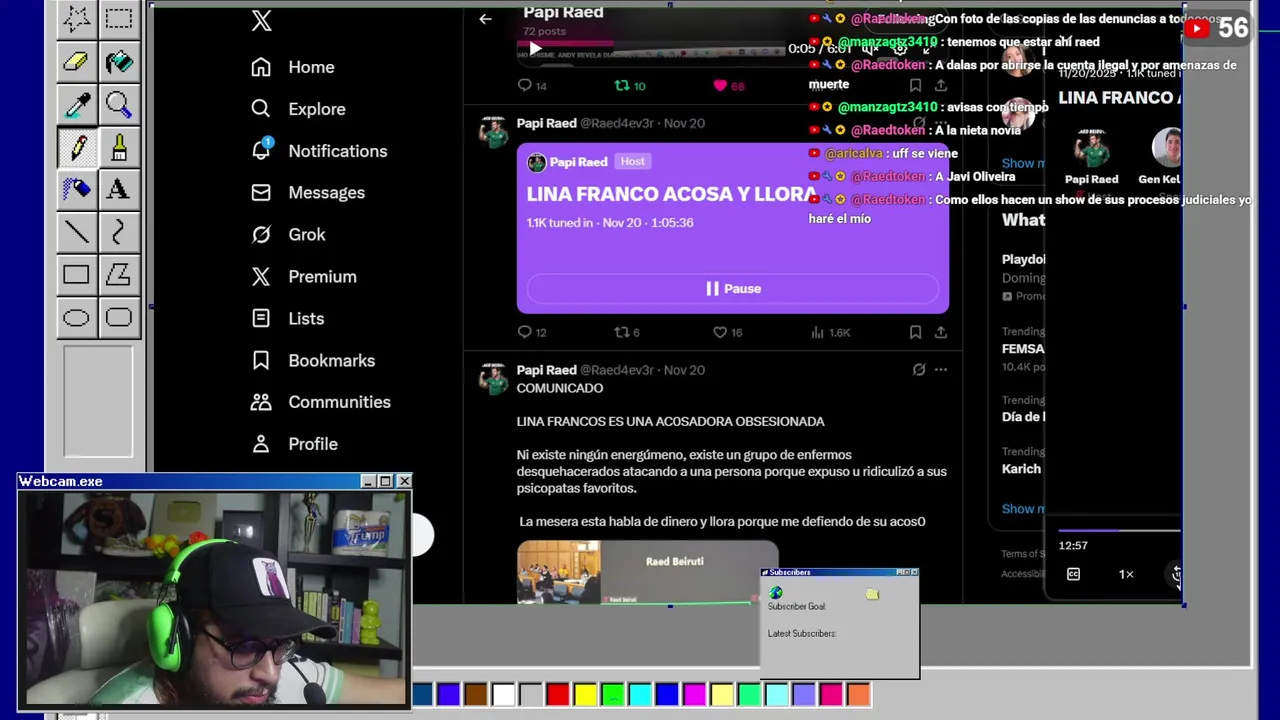Viewport: 1280px width, 720px height.
Task: Choose the Fill With Color bucket tool
Action: (x=119, y=61)
